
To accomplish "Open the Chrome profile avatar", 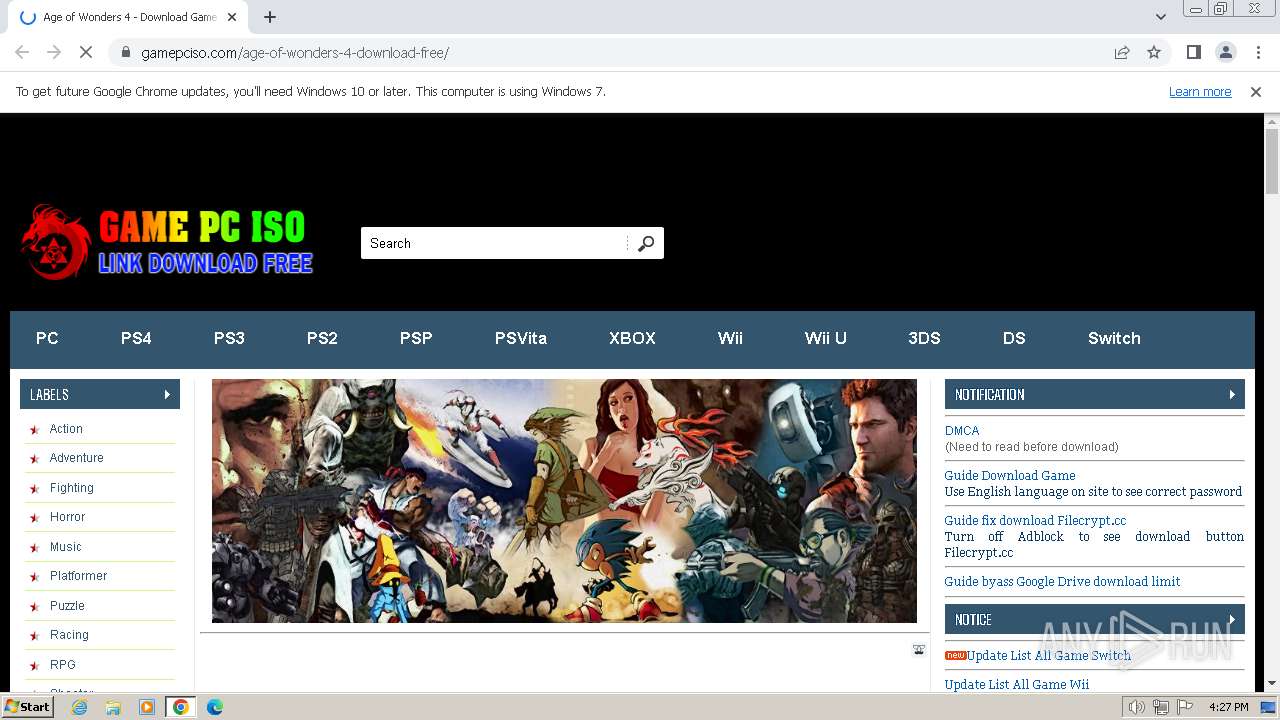I will click(x=1225, y=52).
